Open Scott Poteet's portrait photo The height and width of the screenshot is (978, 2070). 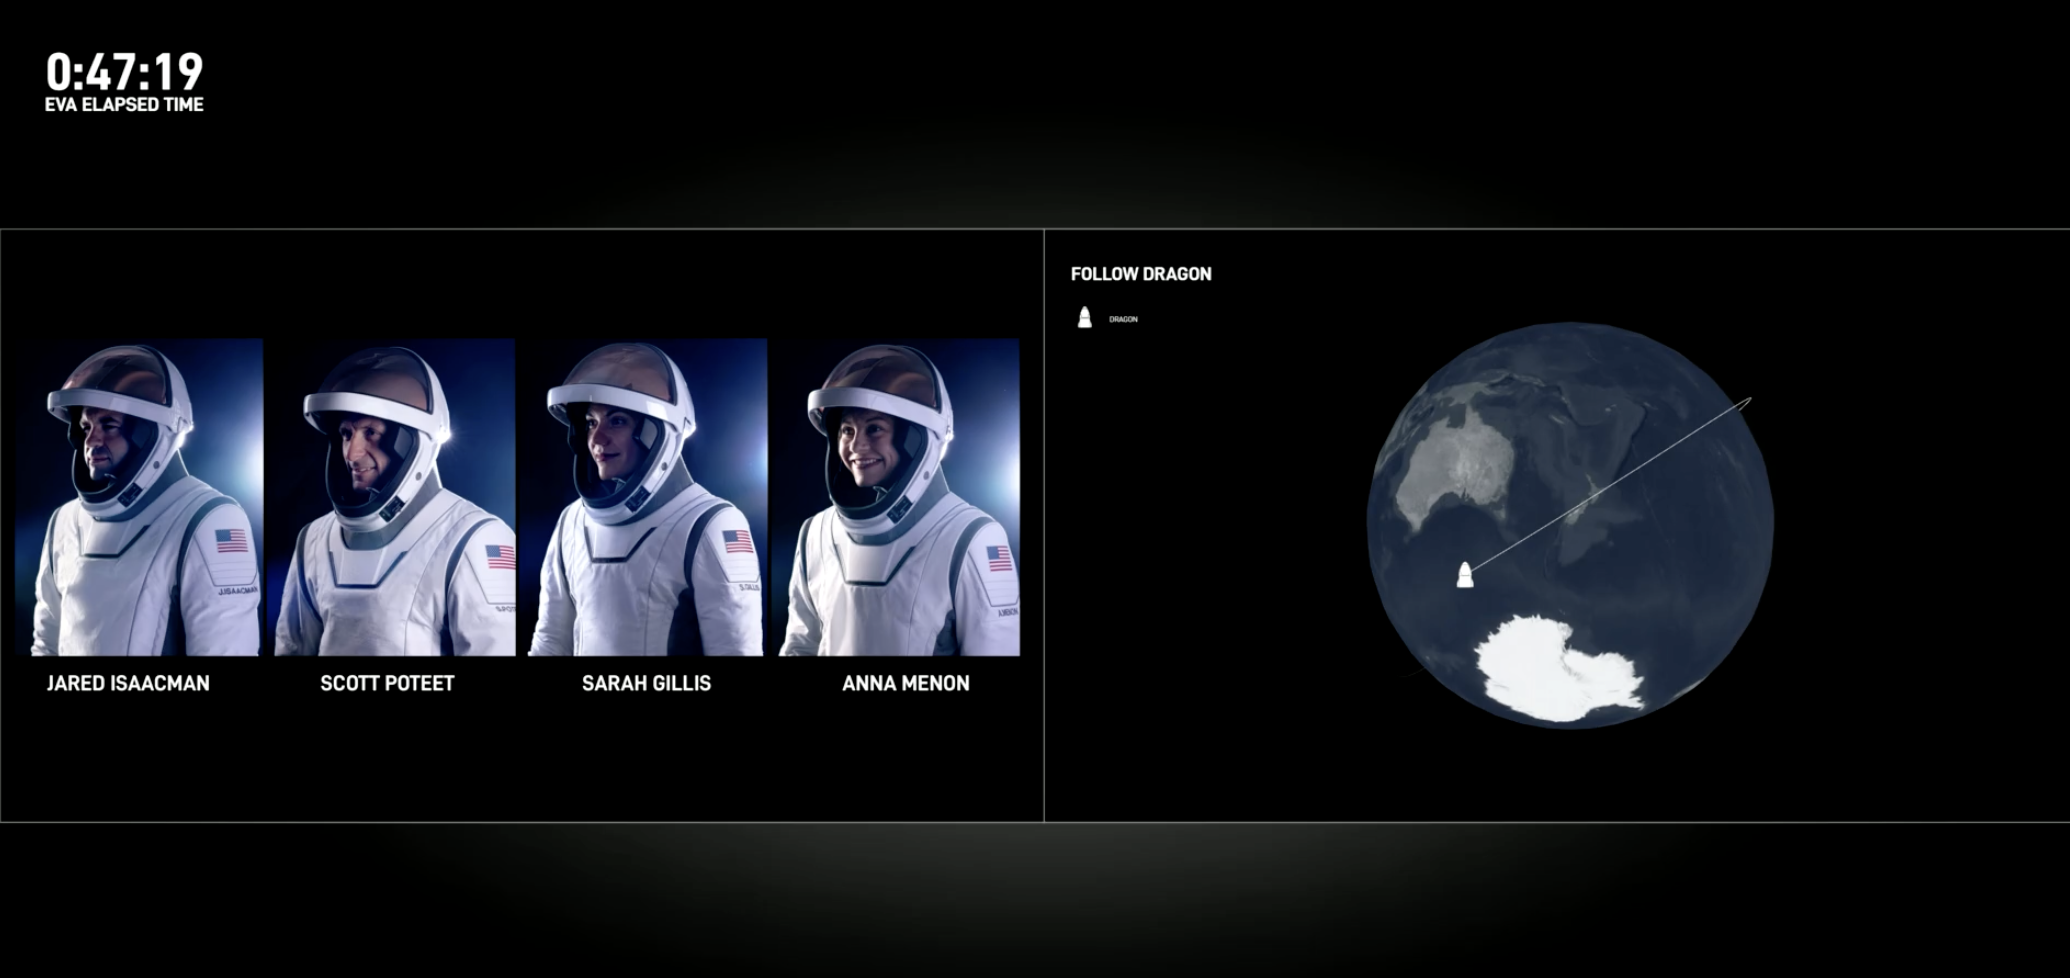tap(395, 497)
